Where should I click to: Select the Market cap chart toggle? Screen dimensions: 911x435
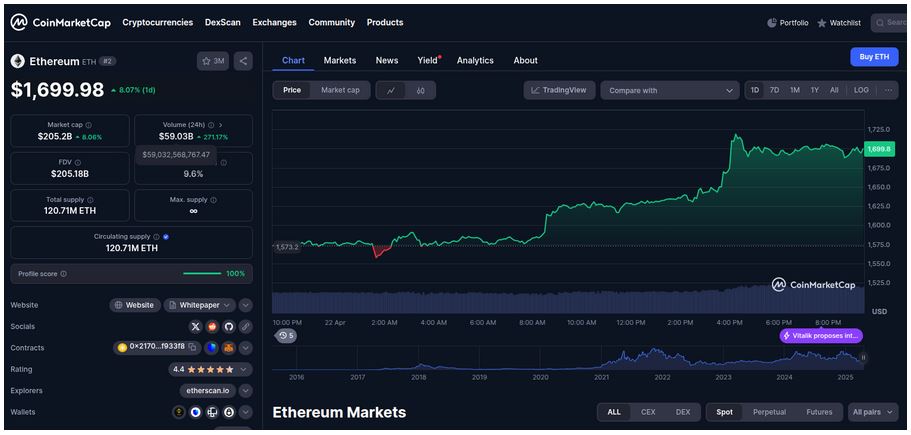pyautogui.click(x=340, y=91)
